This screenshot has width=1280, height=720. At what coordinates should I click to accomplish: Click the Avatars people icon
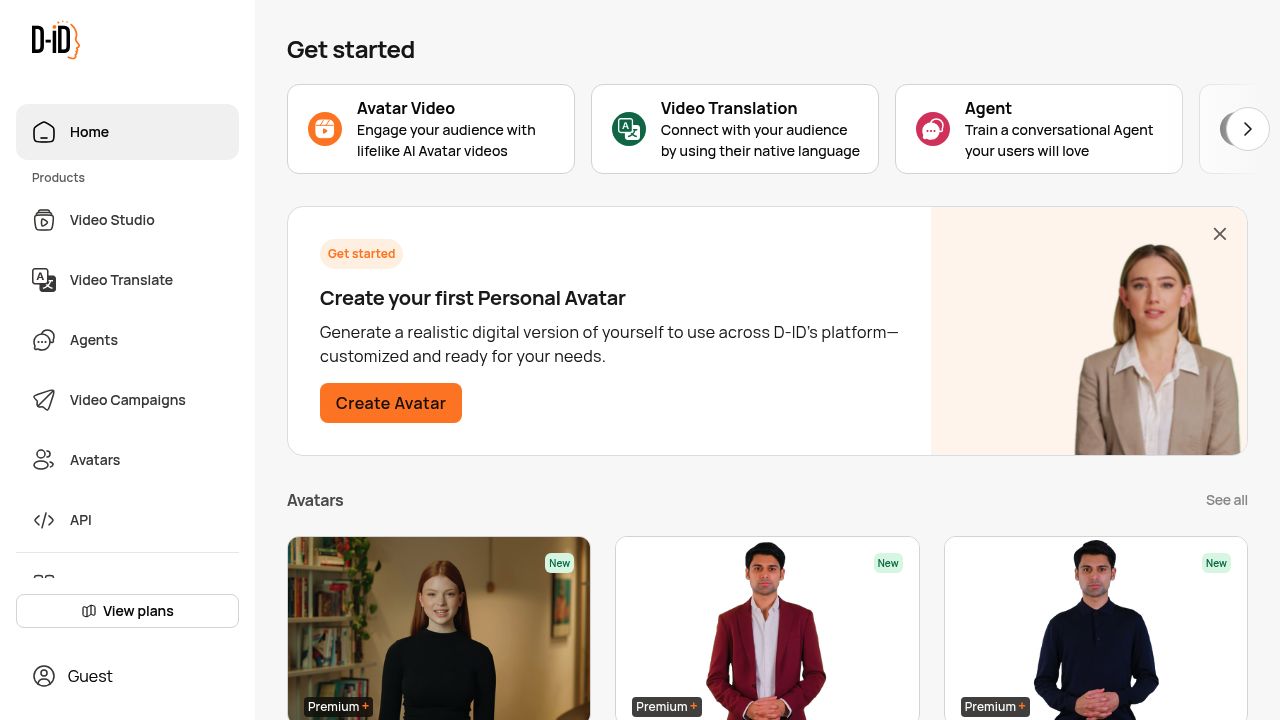click(x=44, y=460)
